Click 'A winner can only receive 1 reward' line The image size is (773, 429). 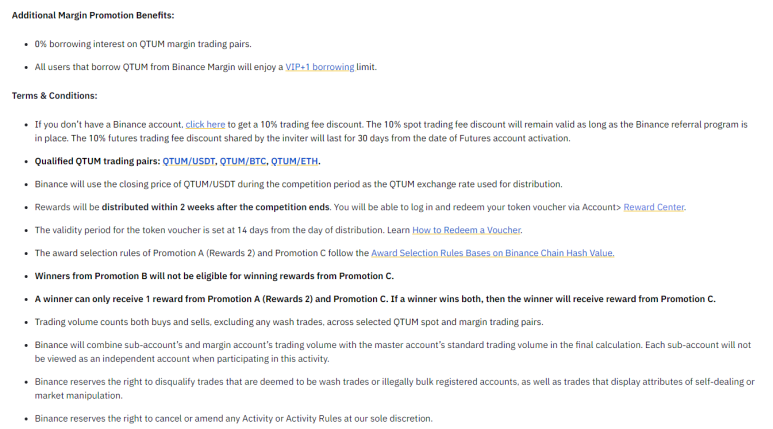tap(375, 299)
